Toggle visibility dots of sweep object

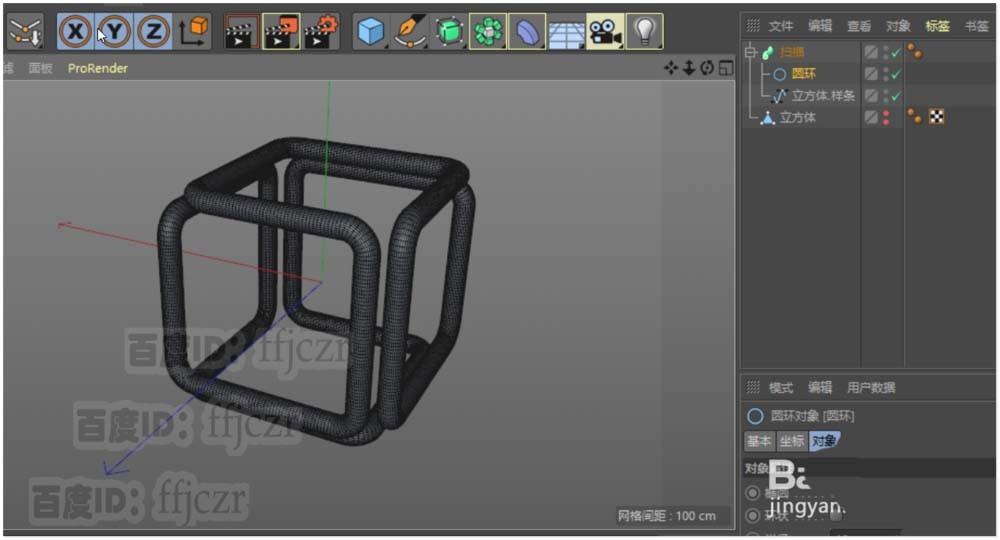click(x=886, y=53)
